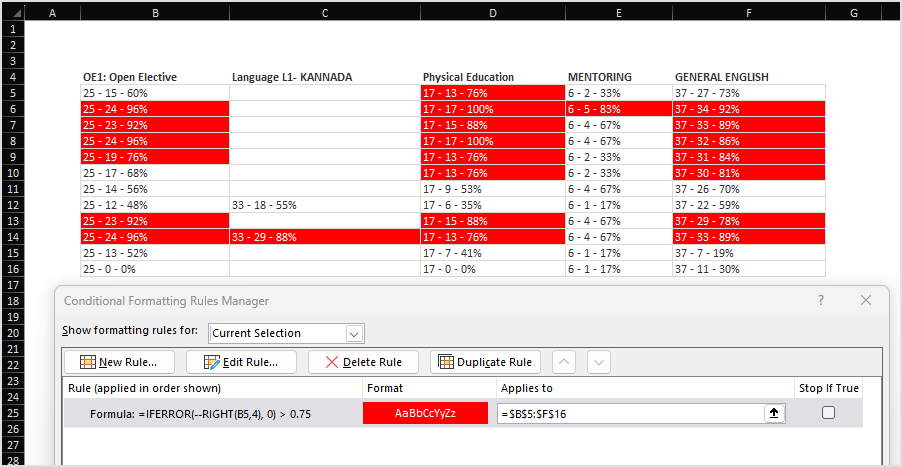Duplicate the selected rule
902x467 pixels.
tap(486, 362)
